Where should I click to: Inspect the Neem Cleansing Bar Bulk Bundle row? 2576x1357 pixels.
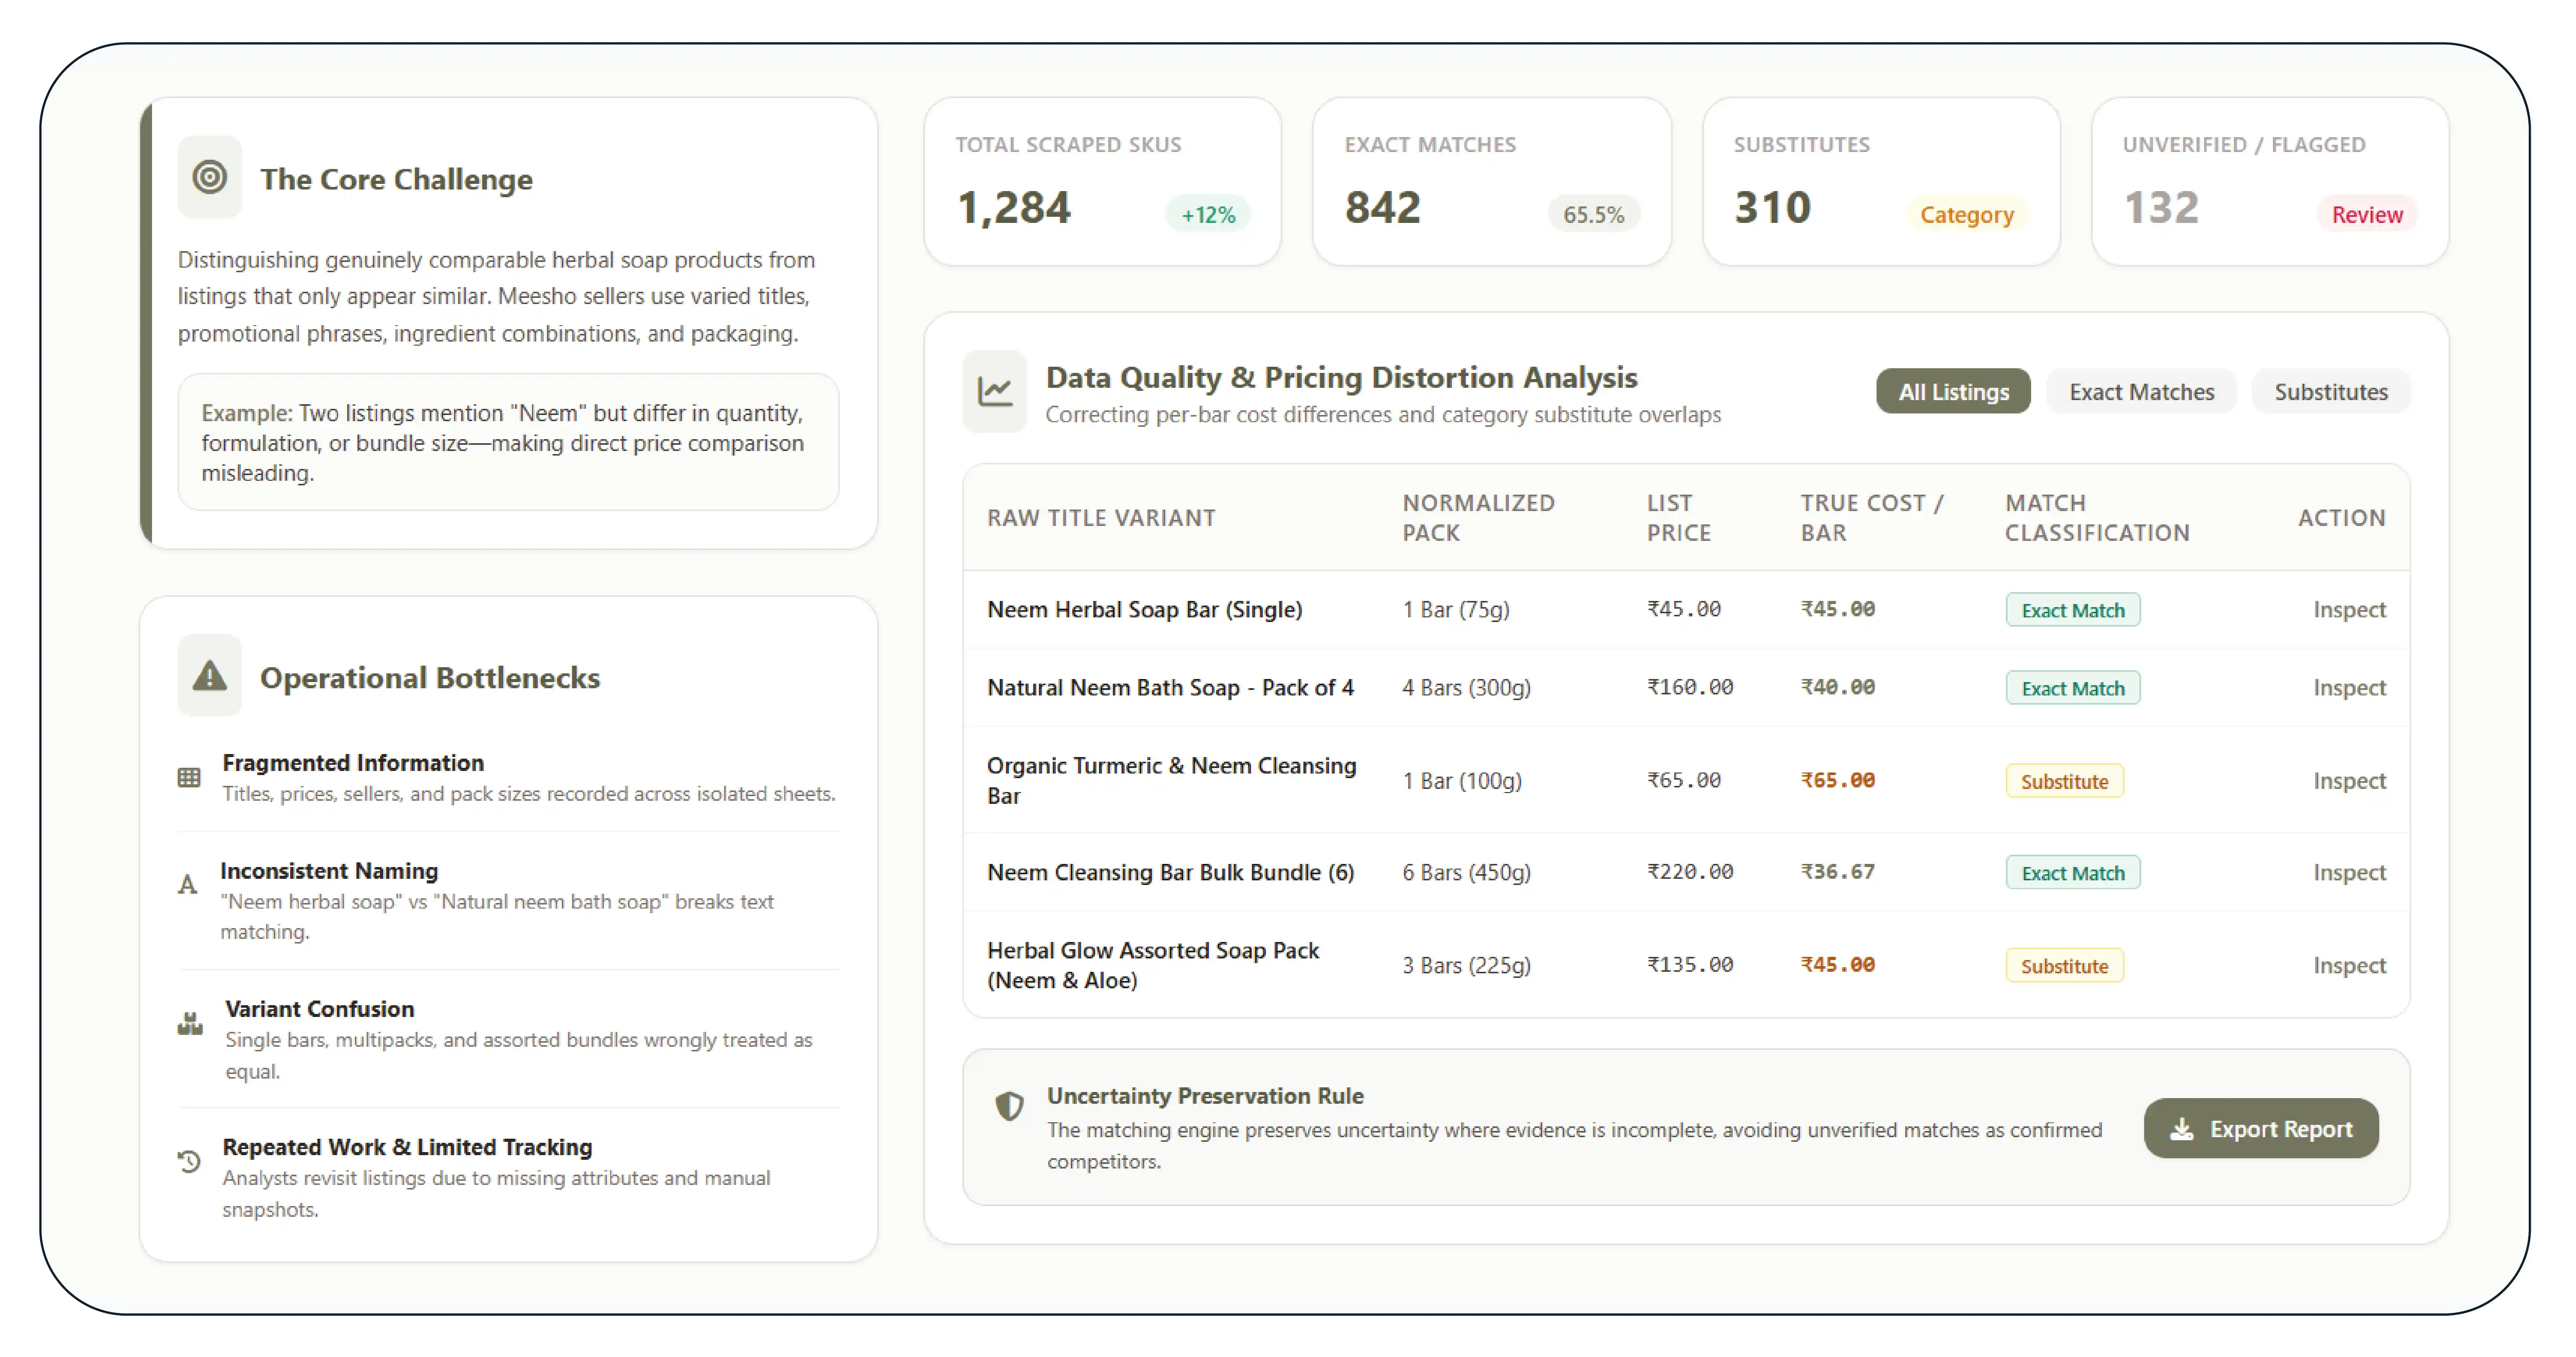coord(2349,872)
